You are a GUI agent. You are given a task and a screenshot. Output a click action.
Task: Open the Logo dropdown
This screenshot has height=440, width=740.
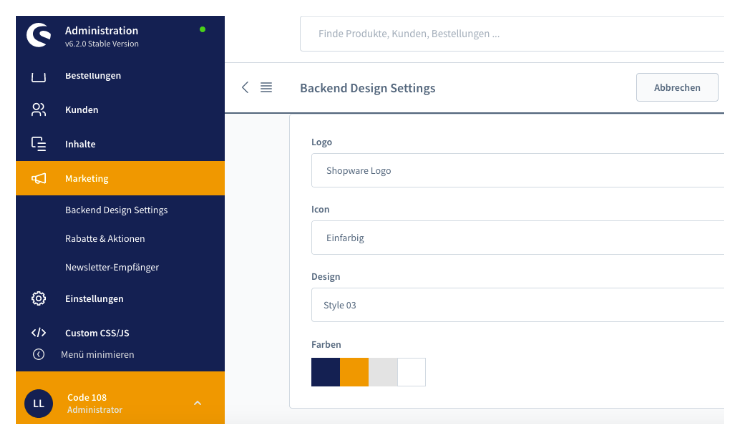click(517, 171)
